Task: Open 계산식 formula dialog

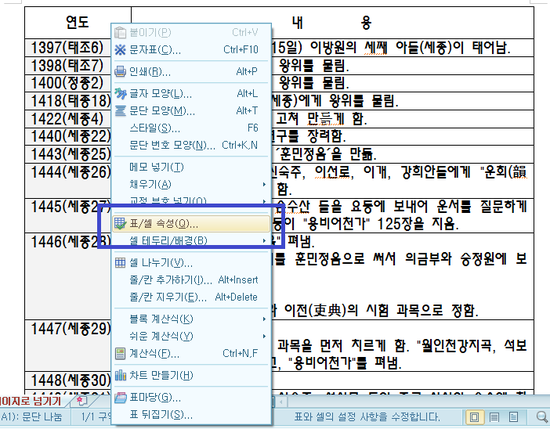Action: pos(191,353)
